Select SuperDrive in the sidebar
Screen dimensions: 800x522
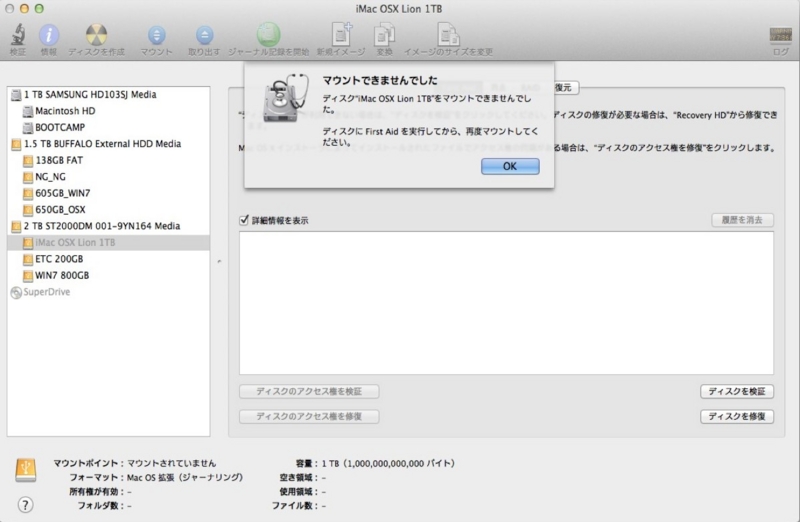[108, 292]
